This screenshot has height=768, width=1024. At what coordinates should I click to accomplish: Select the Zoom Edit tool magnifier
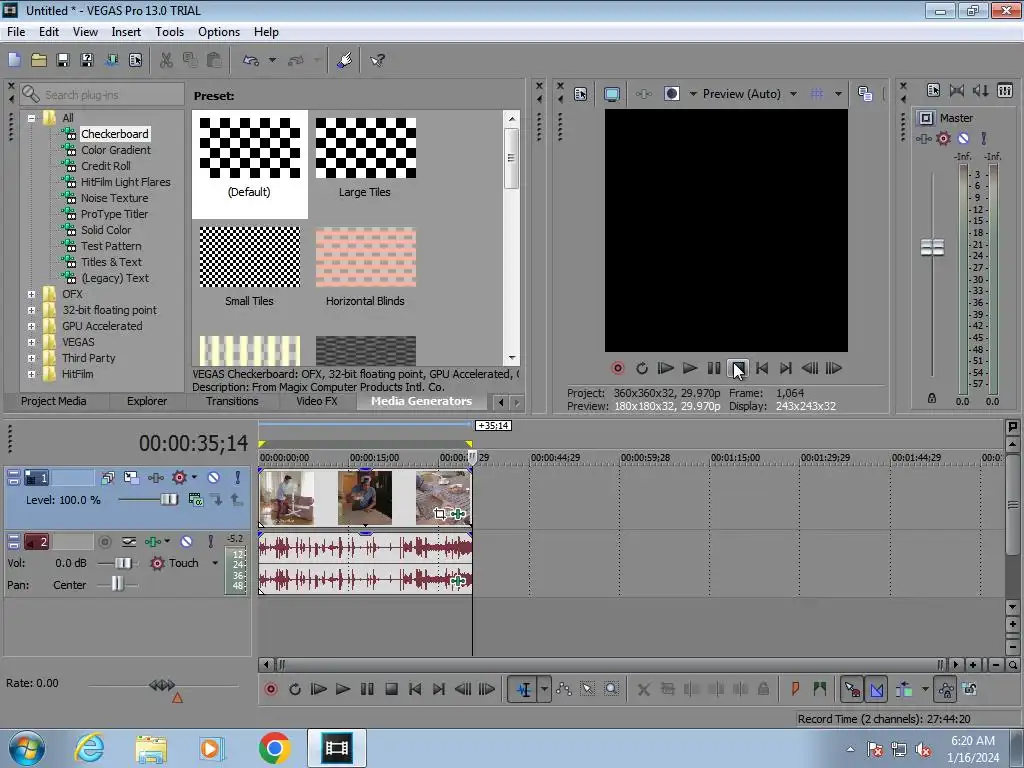[611, 689]
